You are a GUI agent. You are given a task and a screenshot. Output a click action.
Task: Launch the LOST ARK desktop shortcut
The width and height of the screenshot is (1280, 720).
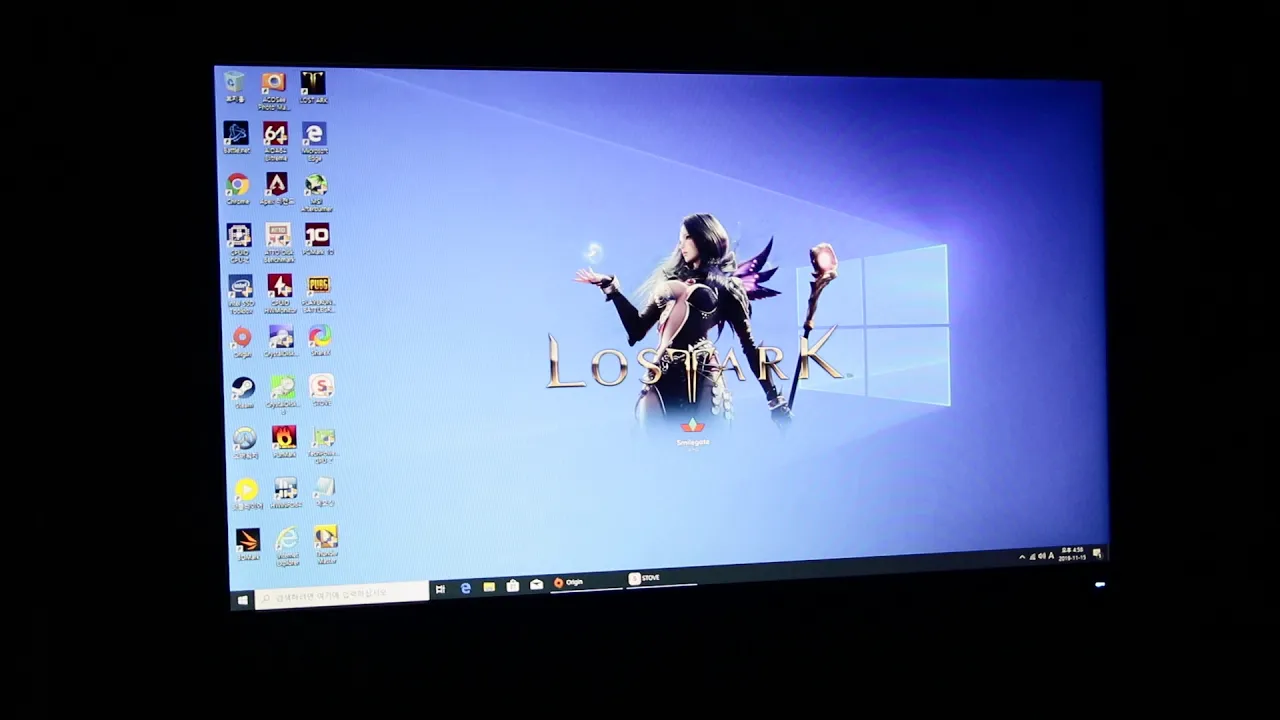click(313, 87)
